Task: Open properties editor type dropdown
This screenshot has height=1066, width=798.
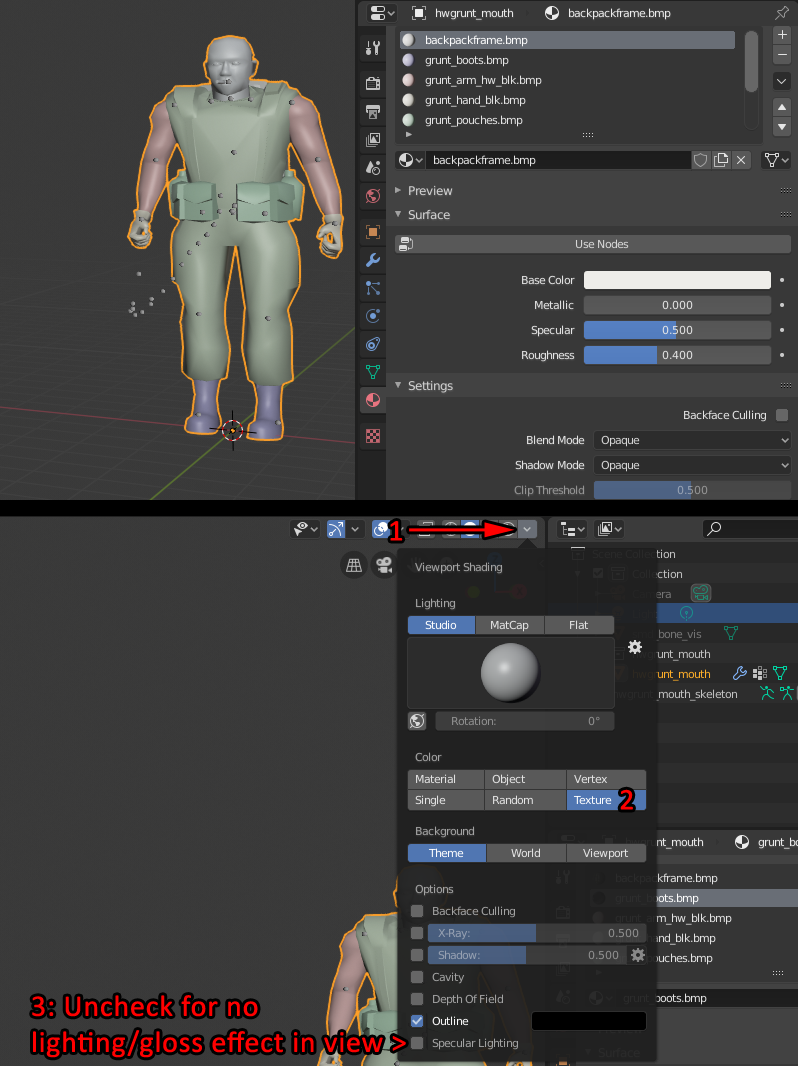Action: pyautogui.click(x=381, y=13)
